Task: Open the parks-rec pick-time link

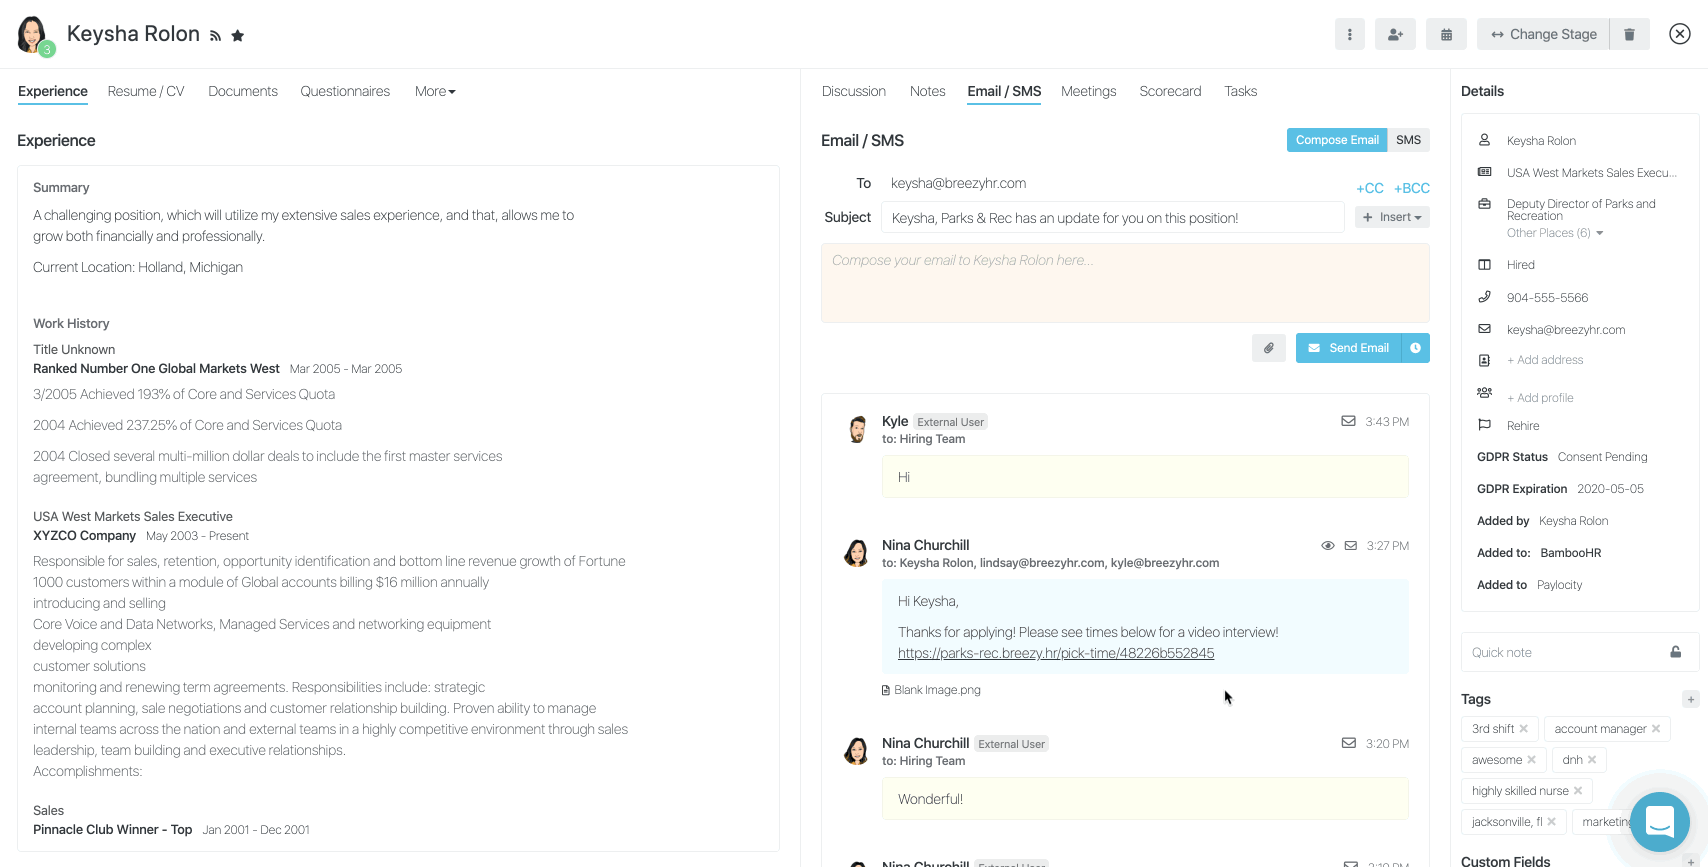Action: pos(1056,653)
